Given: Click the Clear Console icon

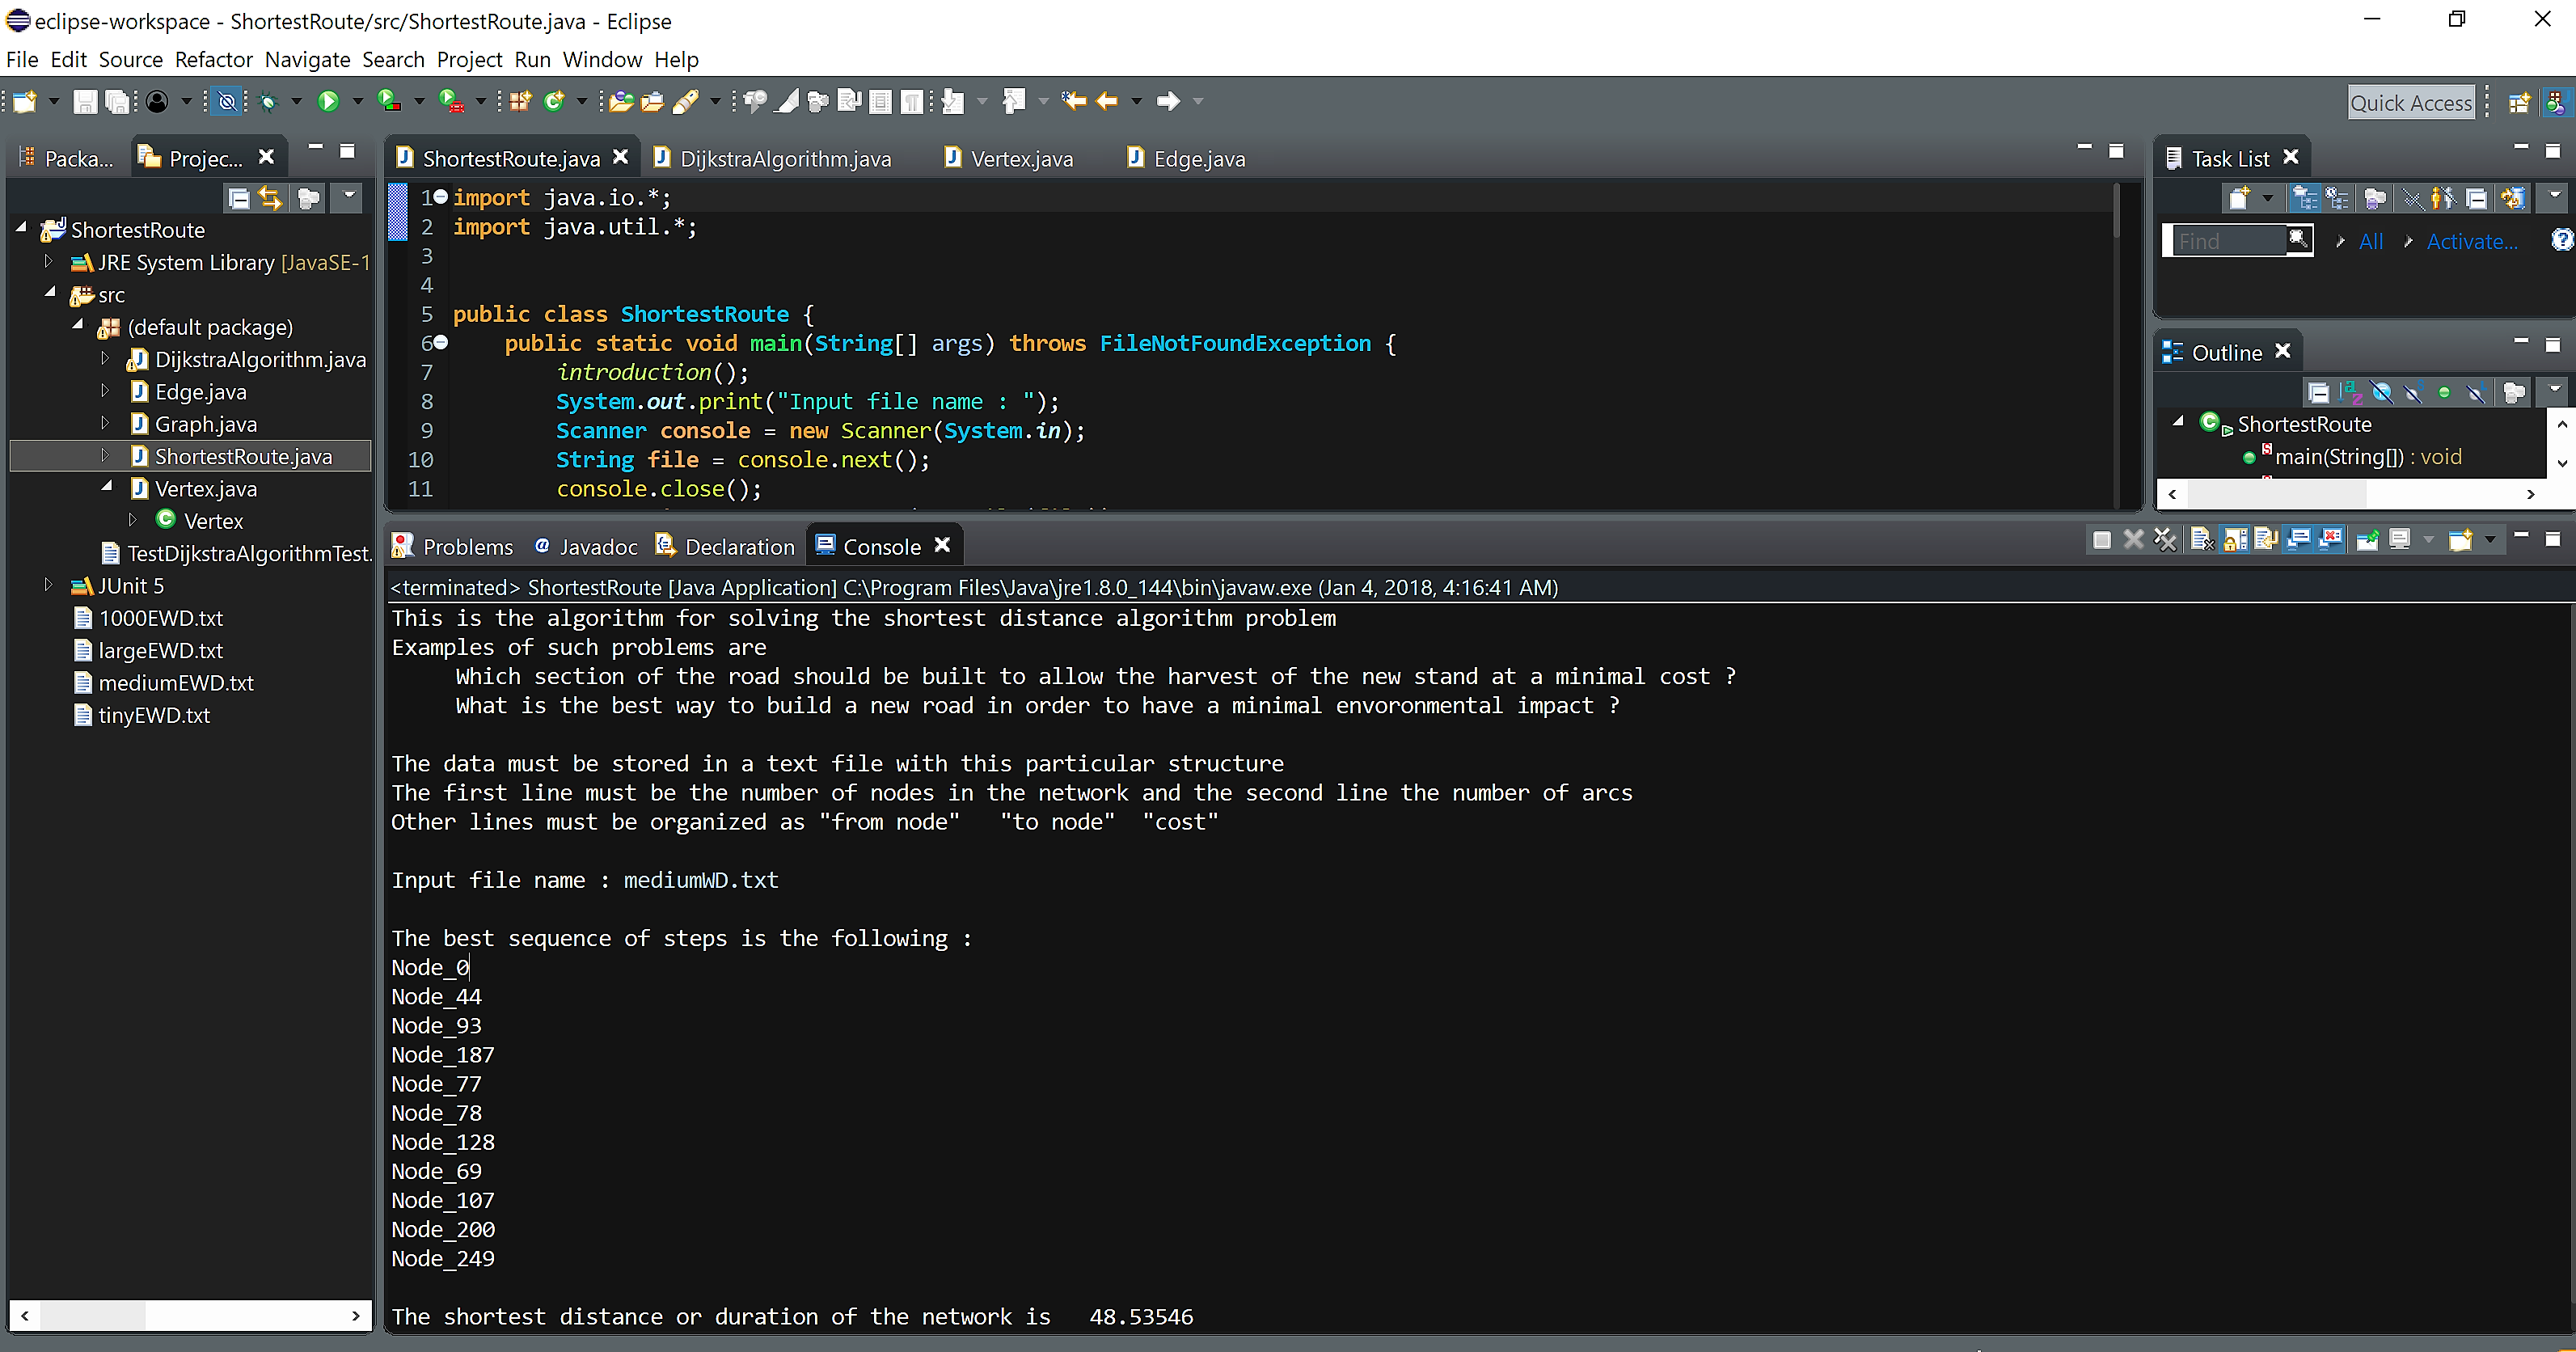Looking at the screenshot, I should click(2202, 540).
